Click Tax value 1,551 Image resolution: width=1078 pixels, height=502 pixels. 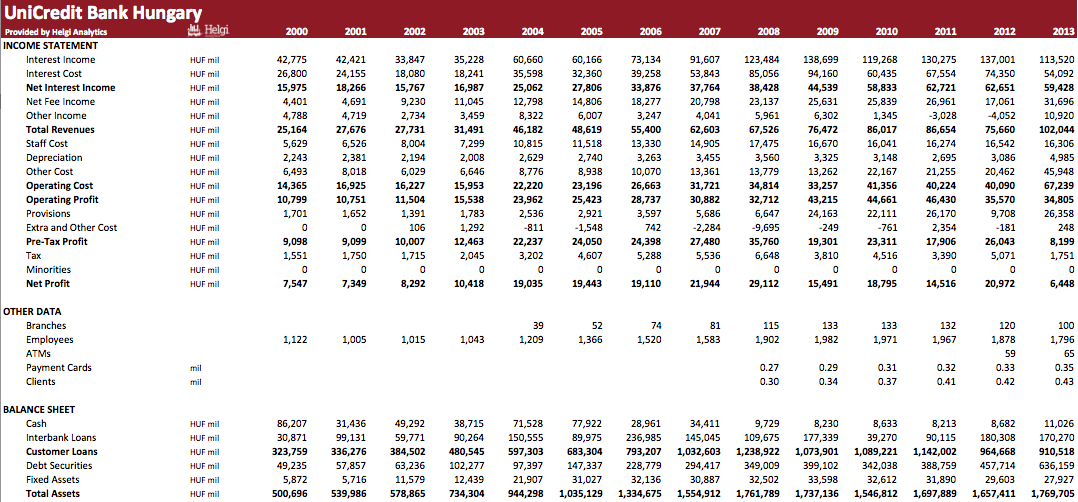click(295, 256)
